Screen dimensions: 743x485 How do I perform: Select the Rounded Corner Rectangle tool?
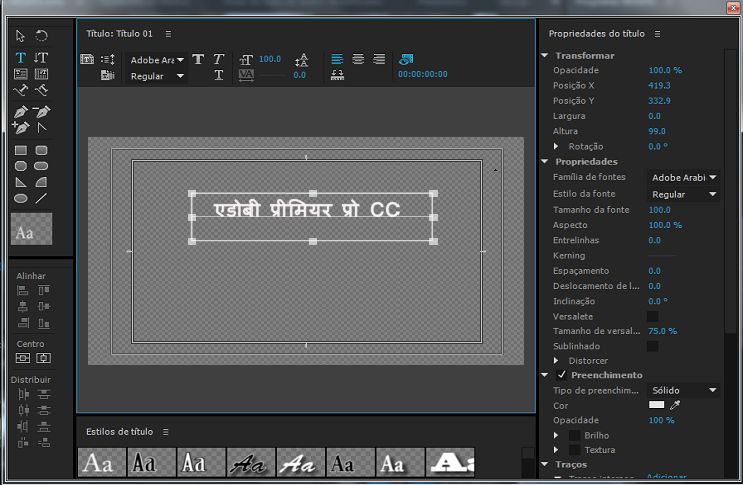41,150
